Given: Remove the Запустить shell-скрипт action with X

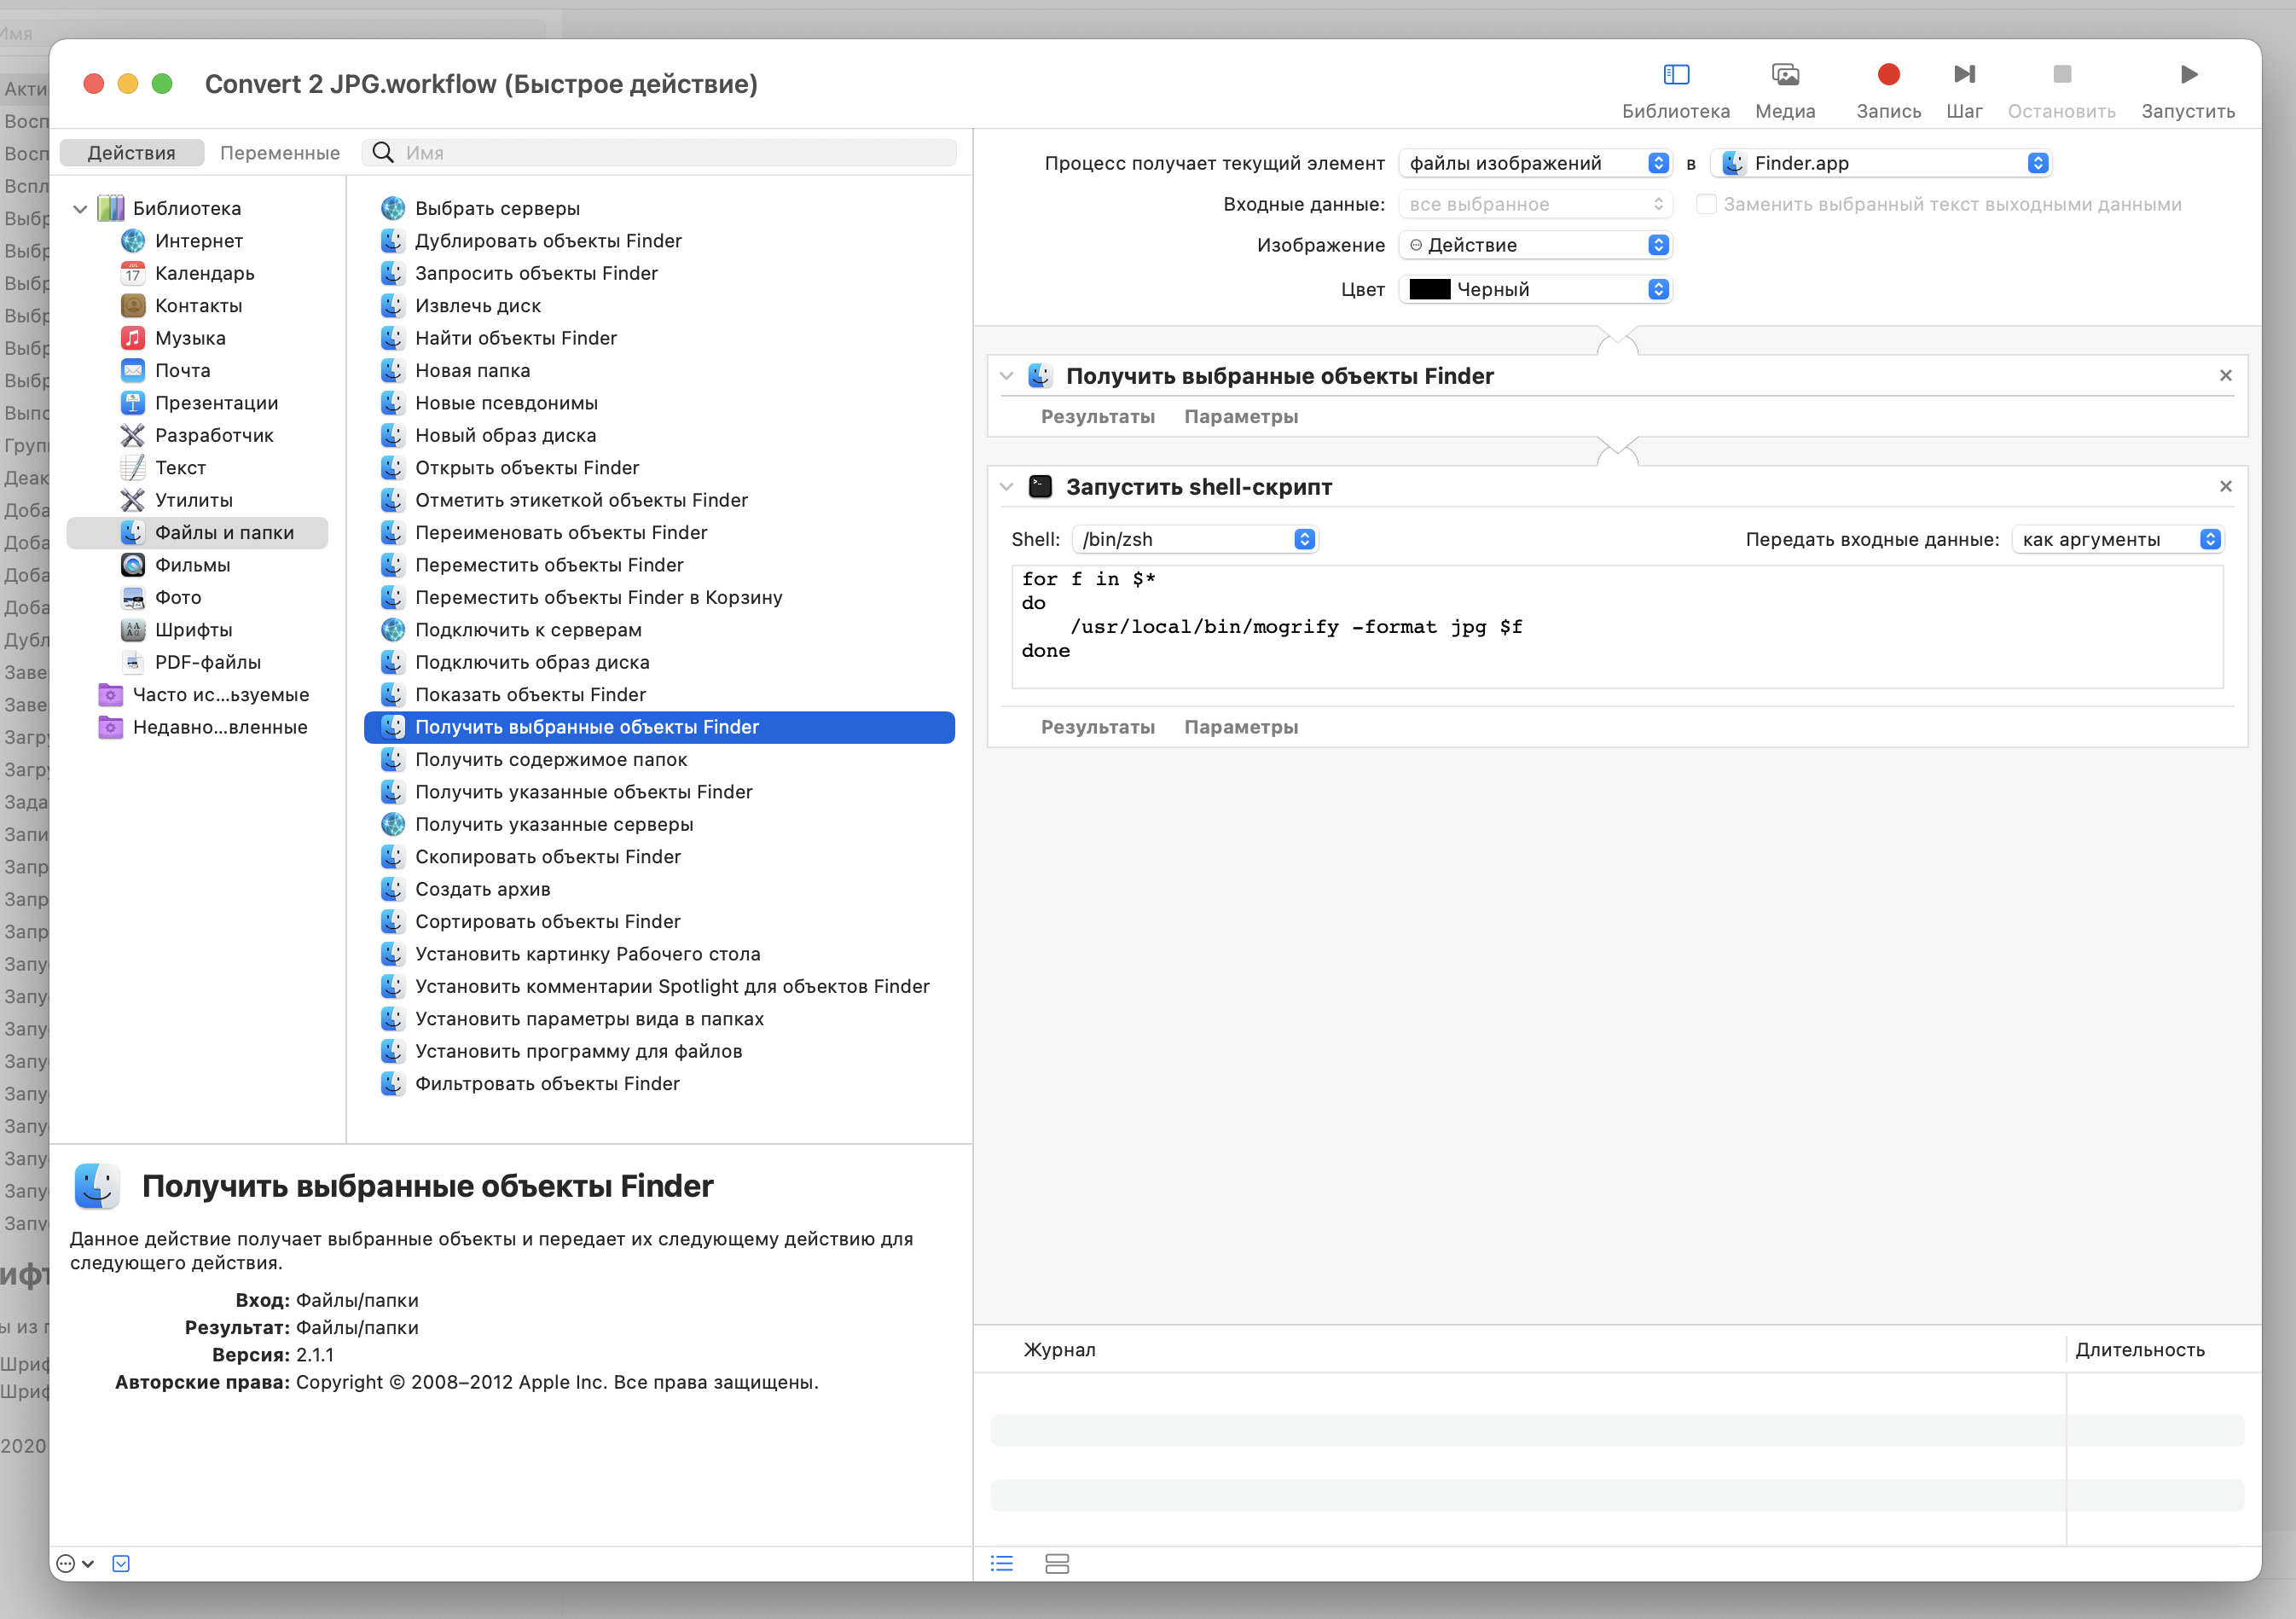Looking at the screenshot, I should tap(2225, 487).
